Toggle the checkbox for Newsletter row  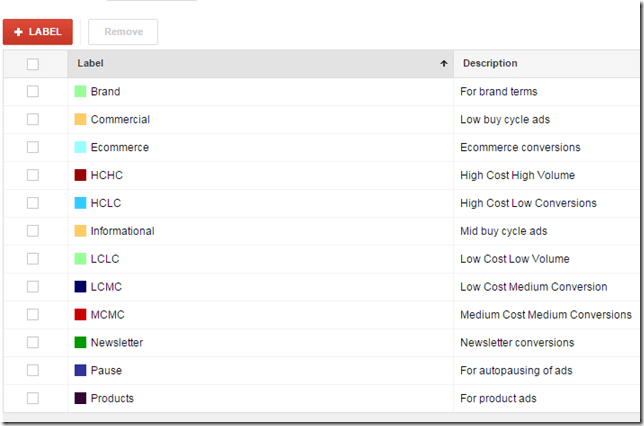click(33, 343)
